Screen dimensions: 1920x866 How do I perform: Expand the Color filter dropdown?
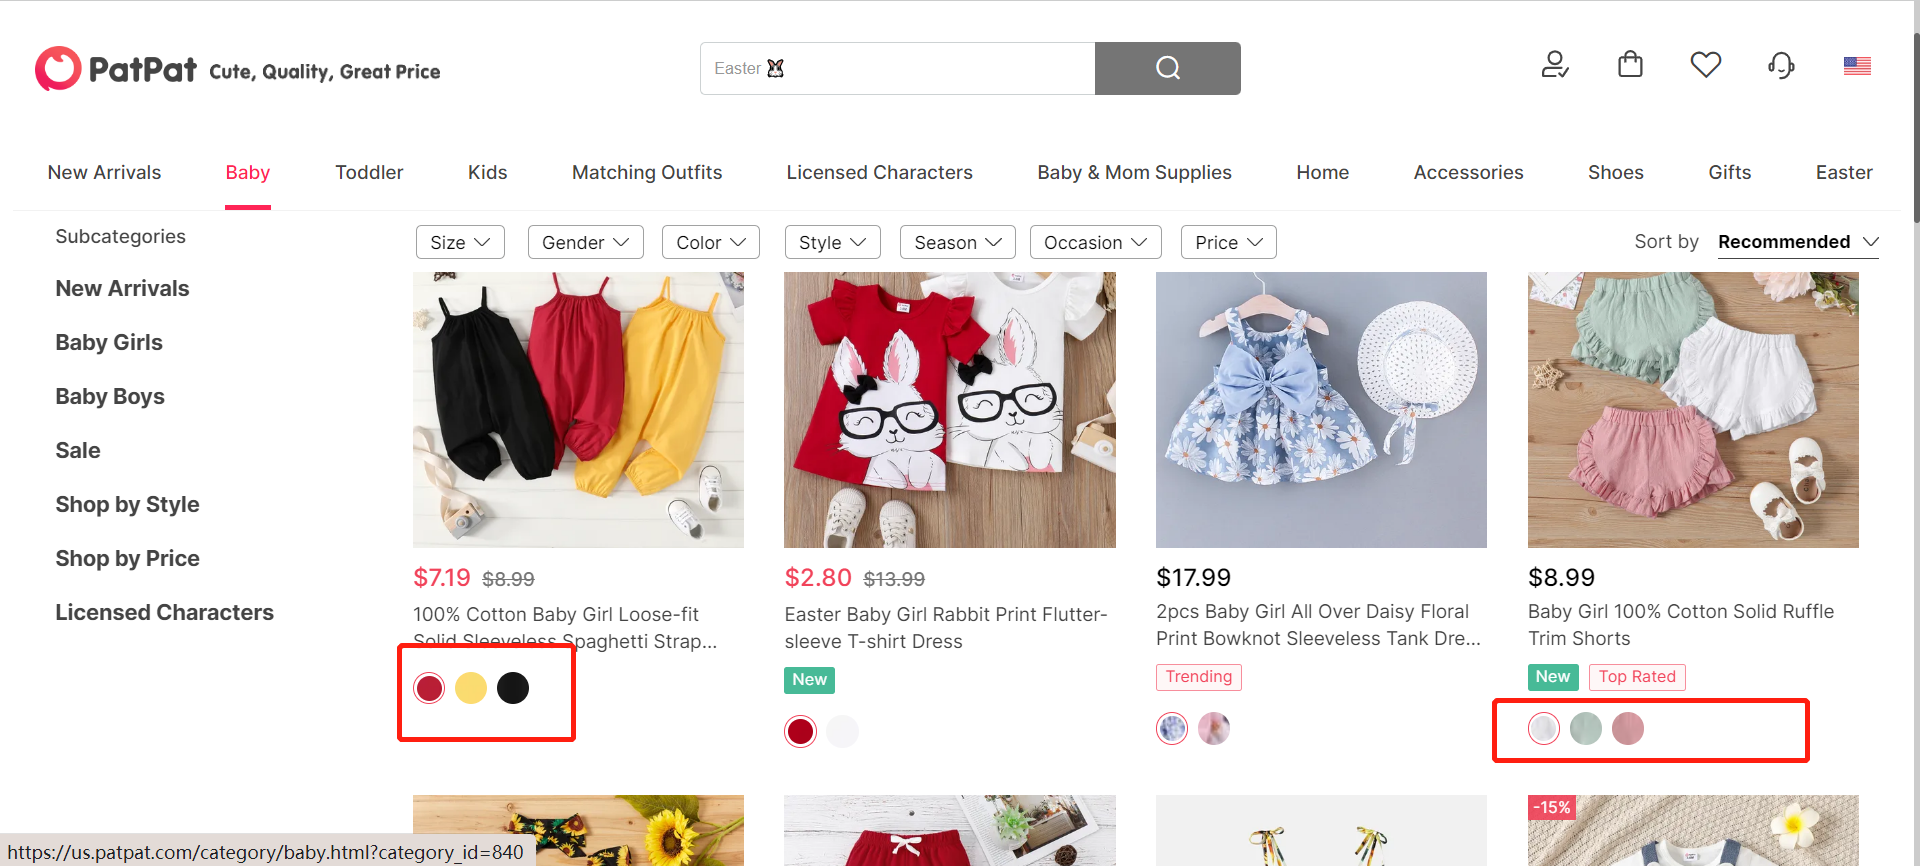coord(711,242)
